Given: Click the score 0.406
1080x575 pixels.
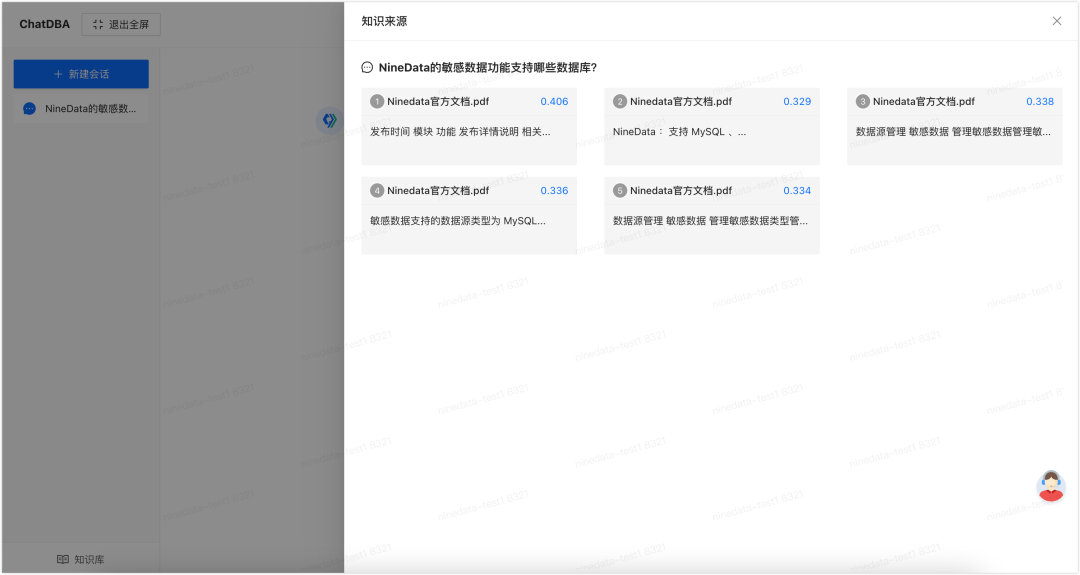Looking at the screenshot, I should 554,101.
